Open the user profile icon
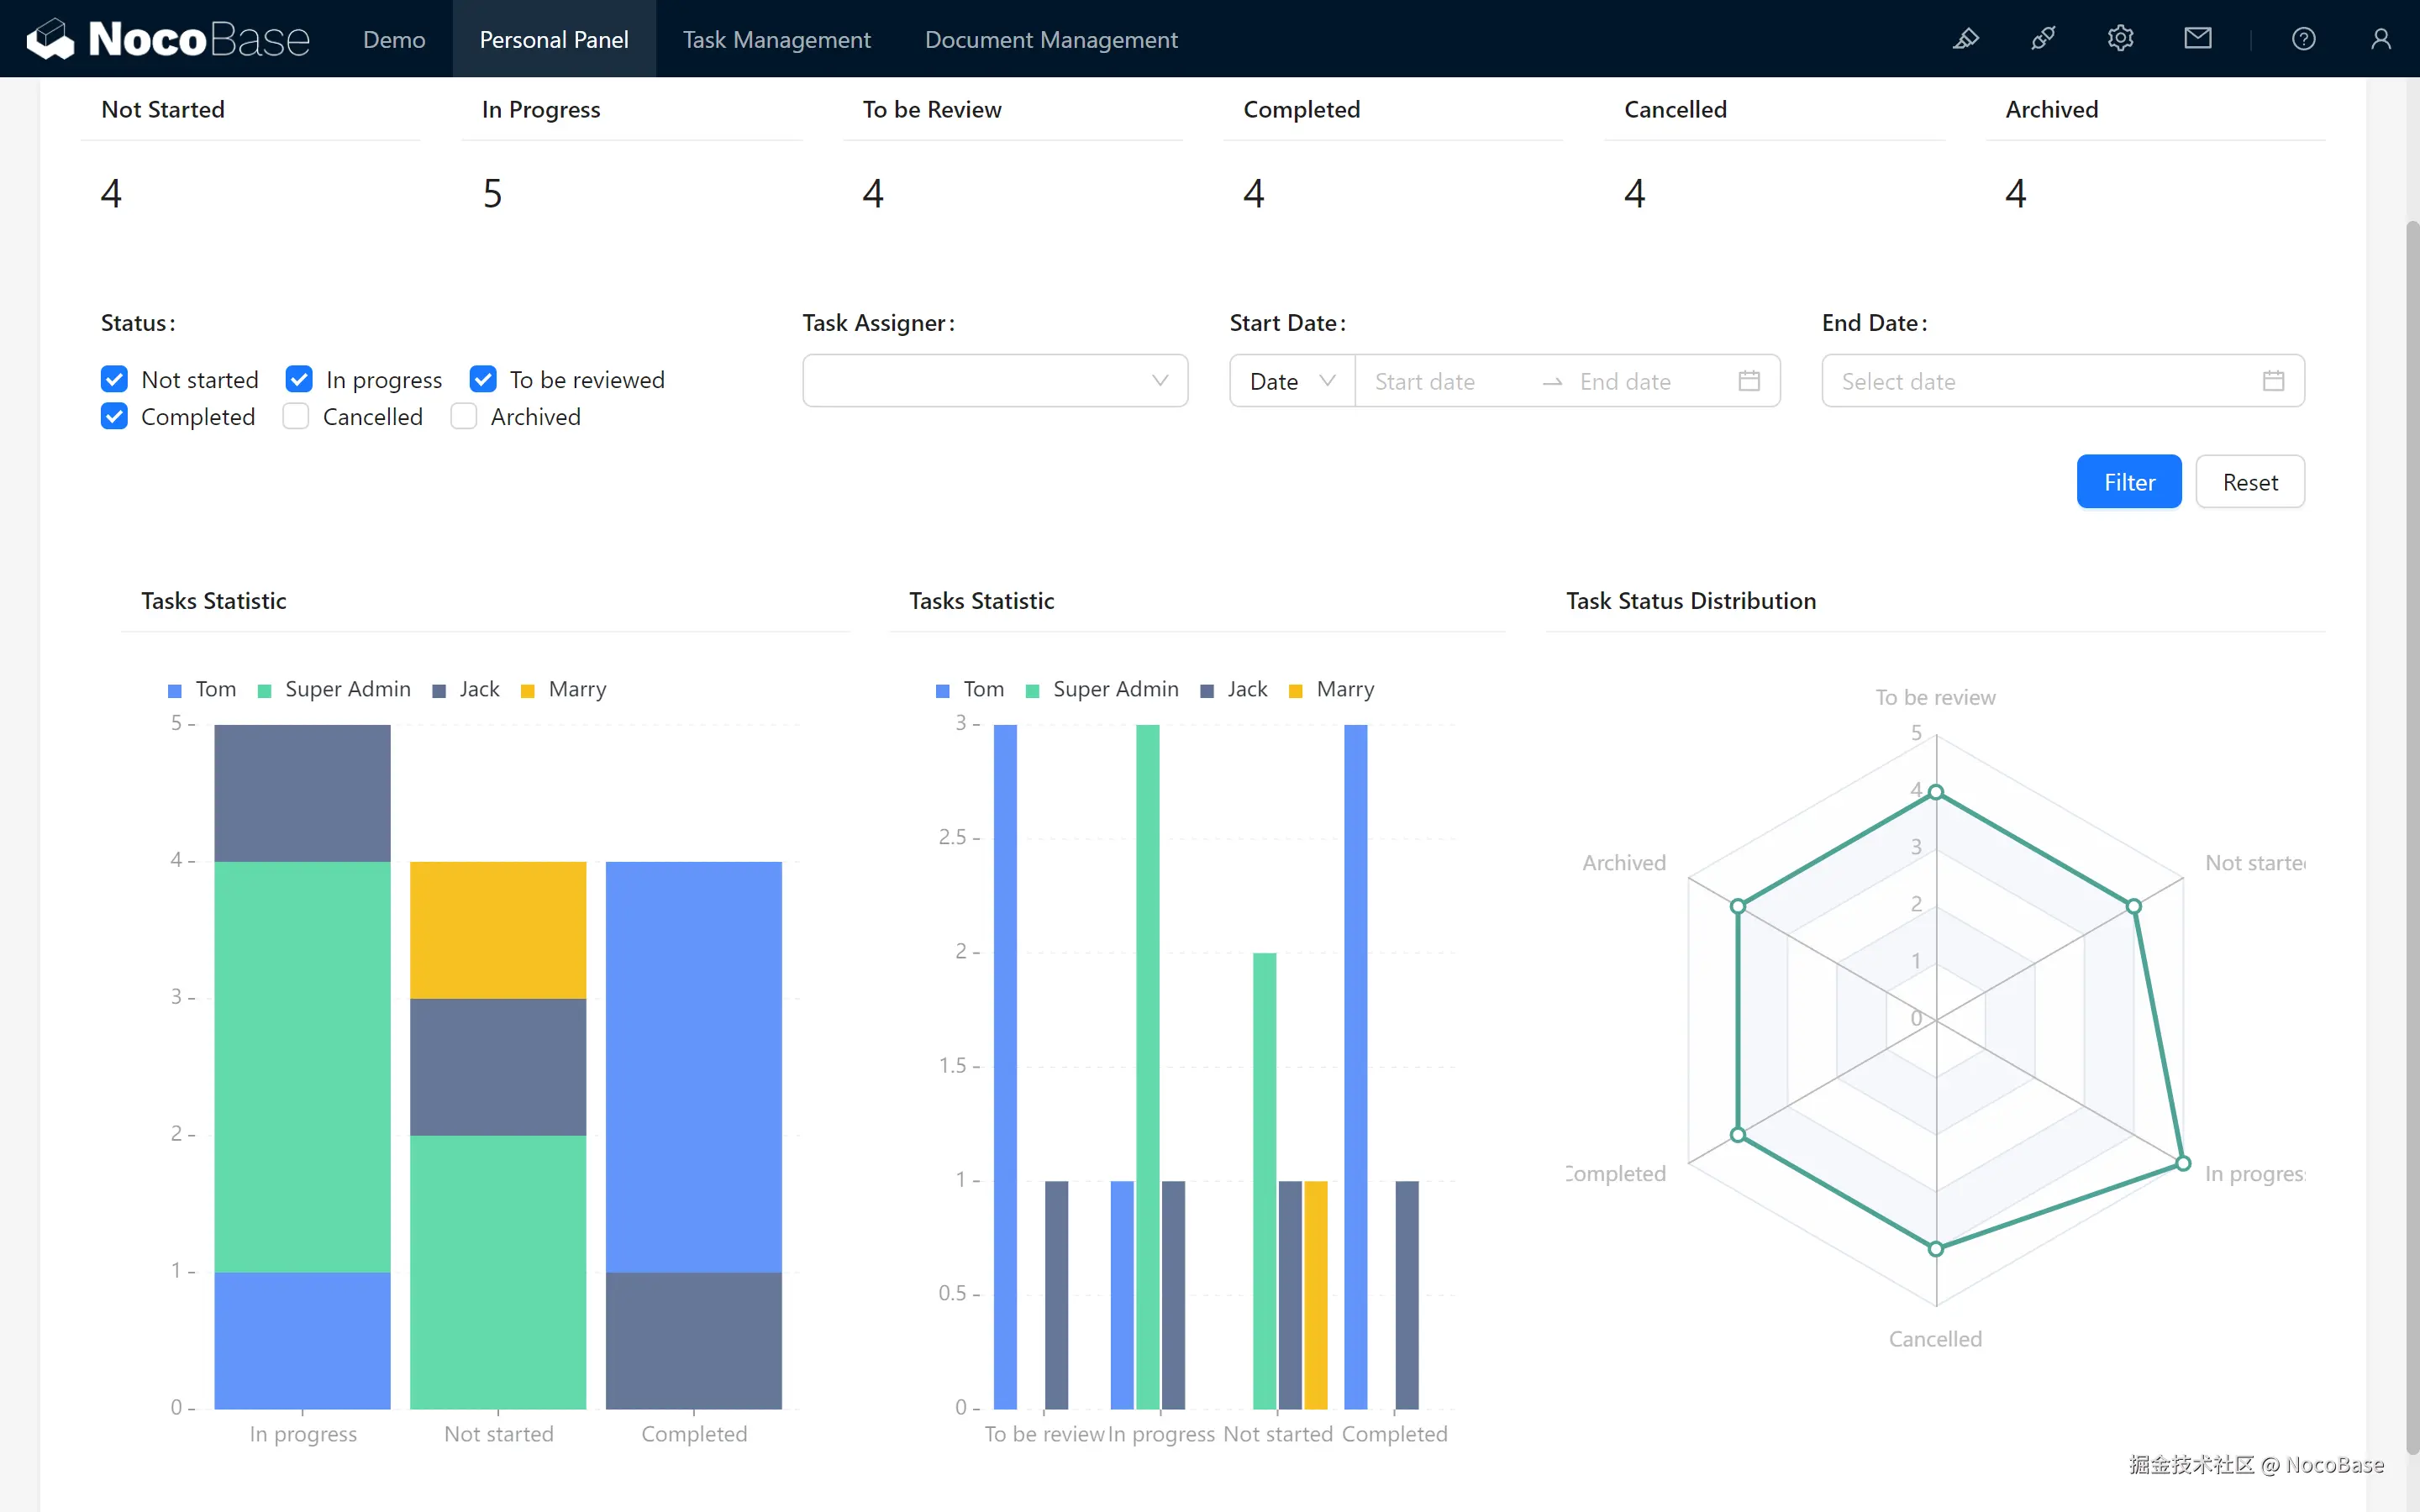The width and height of the screenshot is (2420, 1512). 2380,39
